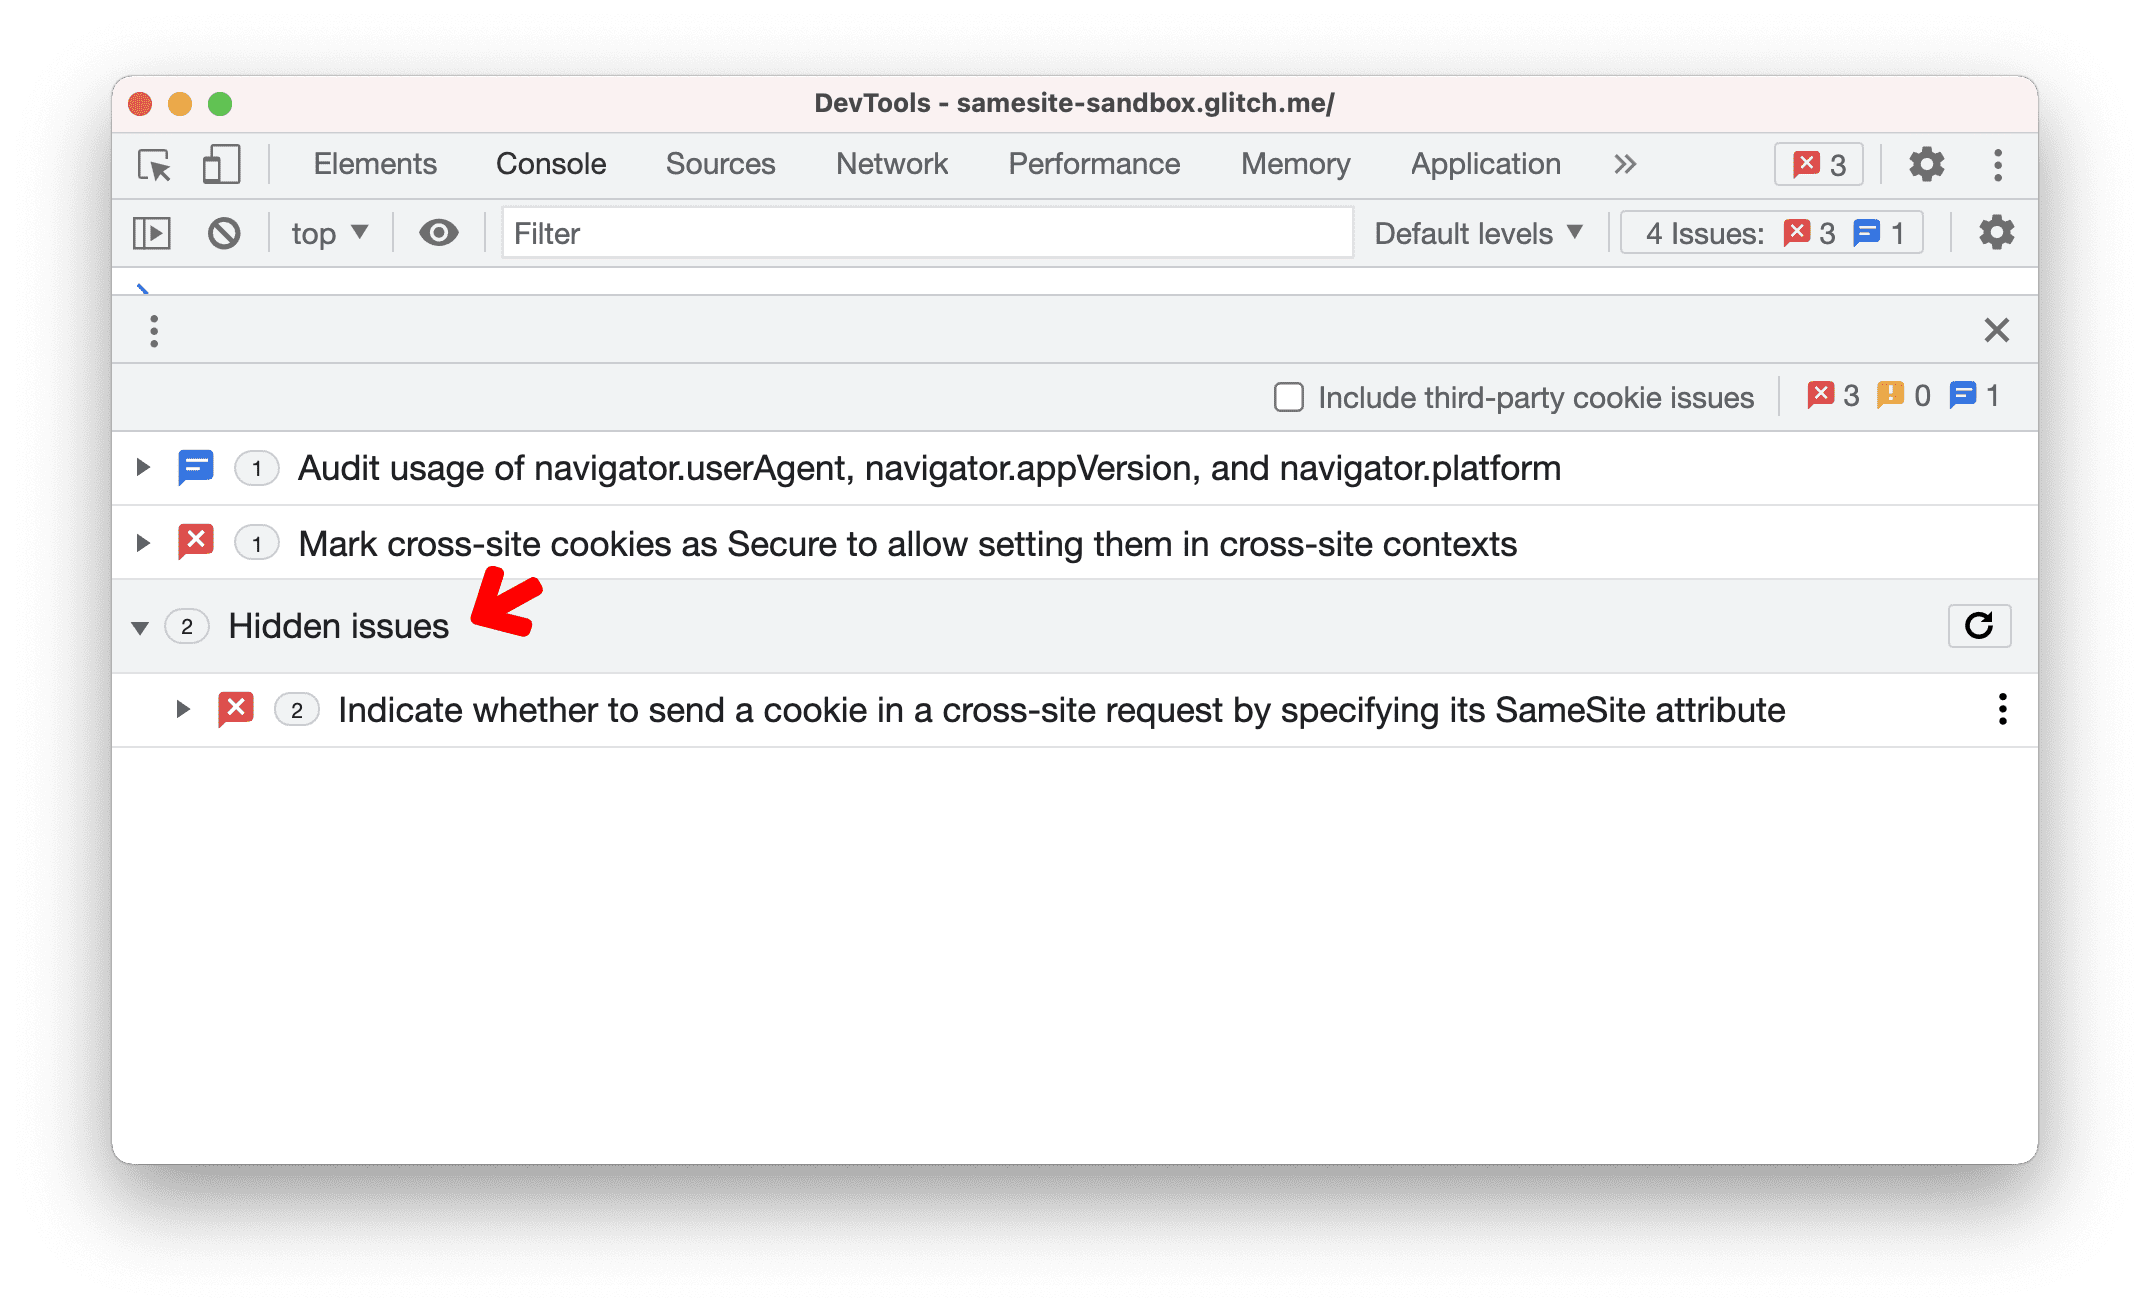Viewport: 2150px width, 1312px height.
Task: Click the settings gear icon
Action: 1924,164
